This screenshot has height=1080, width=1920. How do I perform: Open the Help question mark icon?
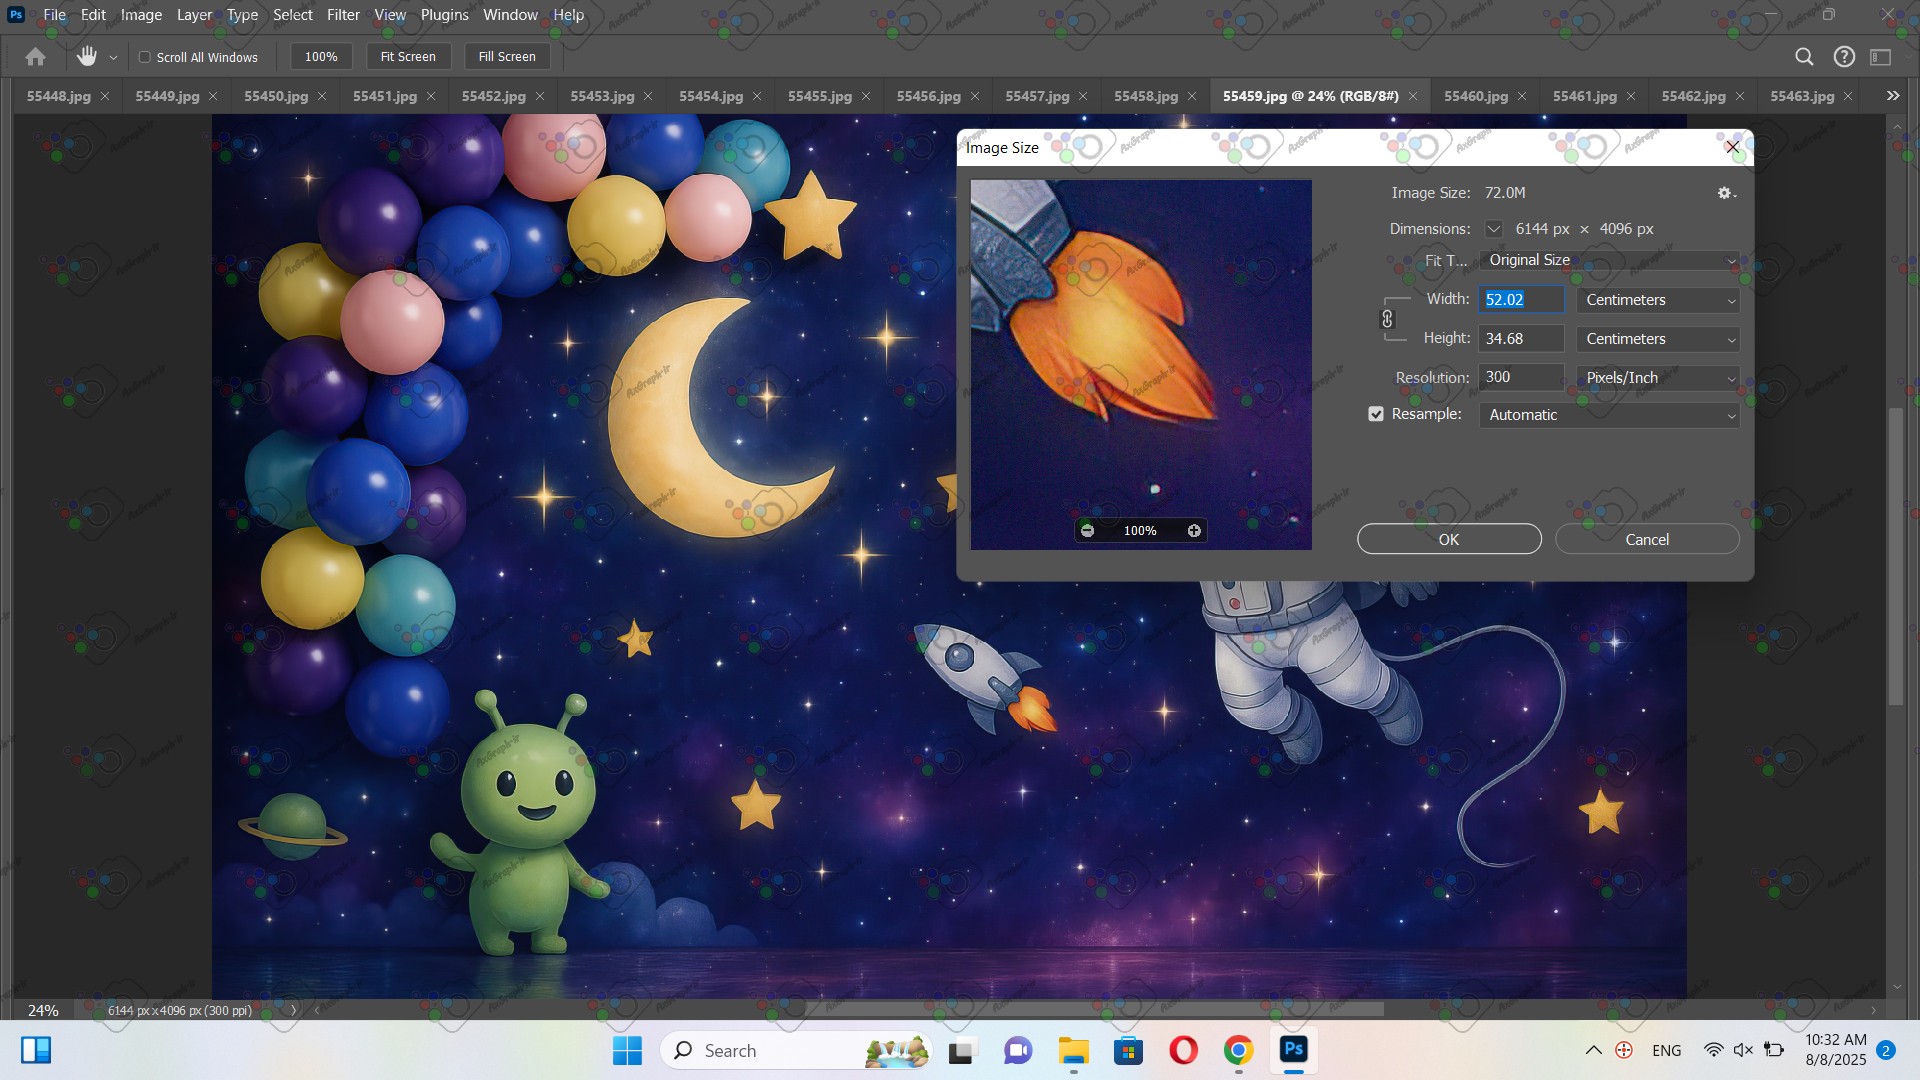click(1844, 57)
